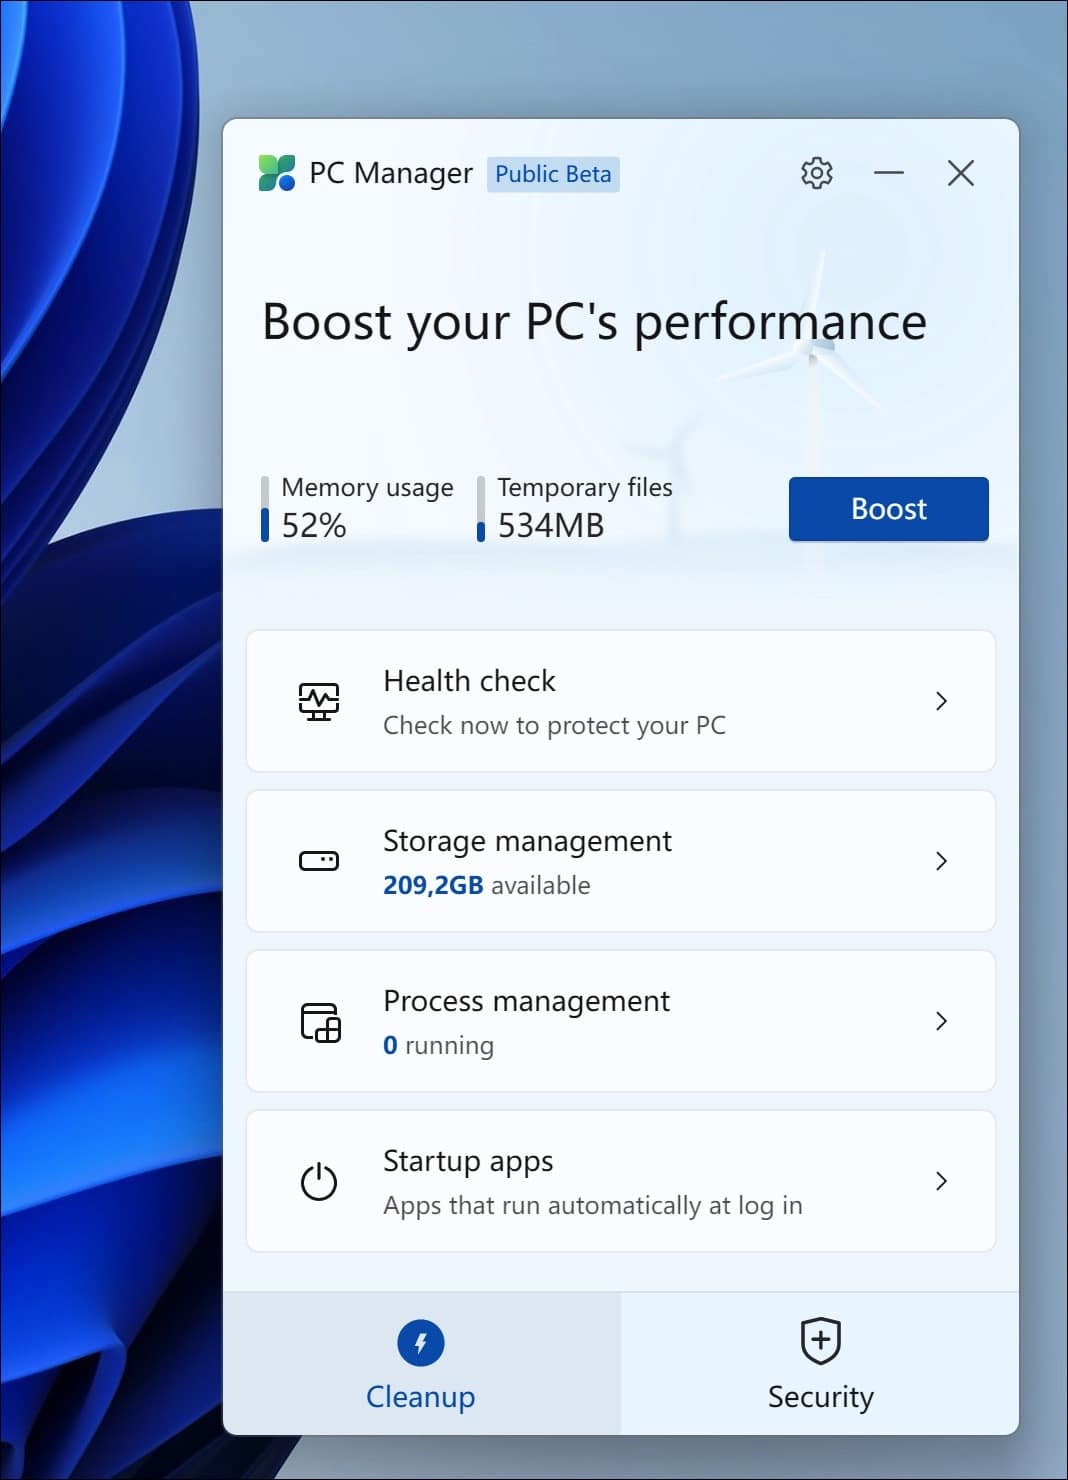The height and width of the screenshot is (1480, 1068).
Task: Click the Startup apps power icon
Action: (x=318, y=1181)
